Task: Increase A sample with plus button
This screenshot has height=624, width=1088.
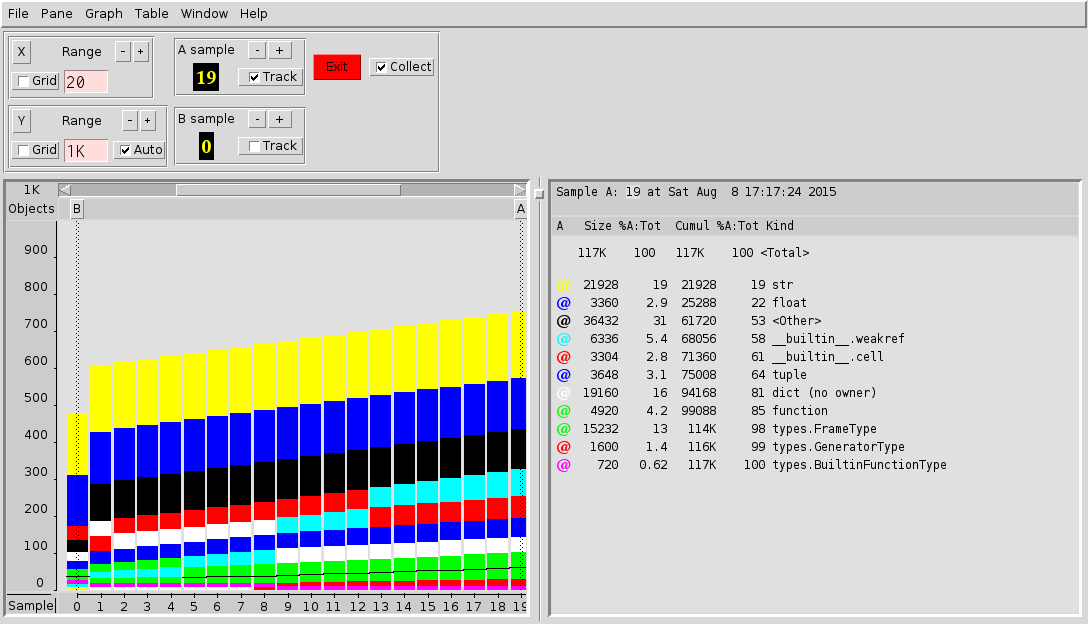Action: 279,50
